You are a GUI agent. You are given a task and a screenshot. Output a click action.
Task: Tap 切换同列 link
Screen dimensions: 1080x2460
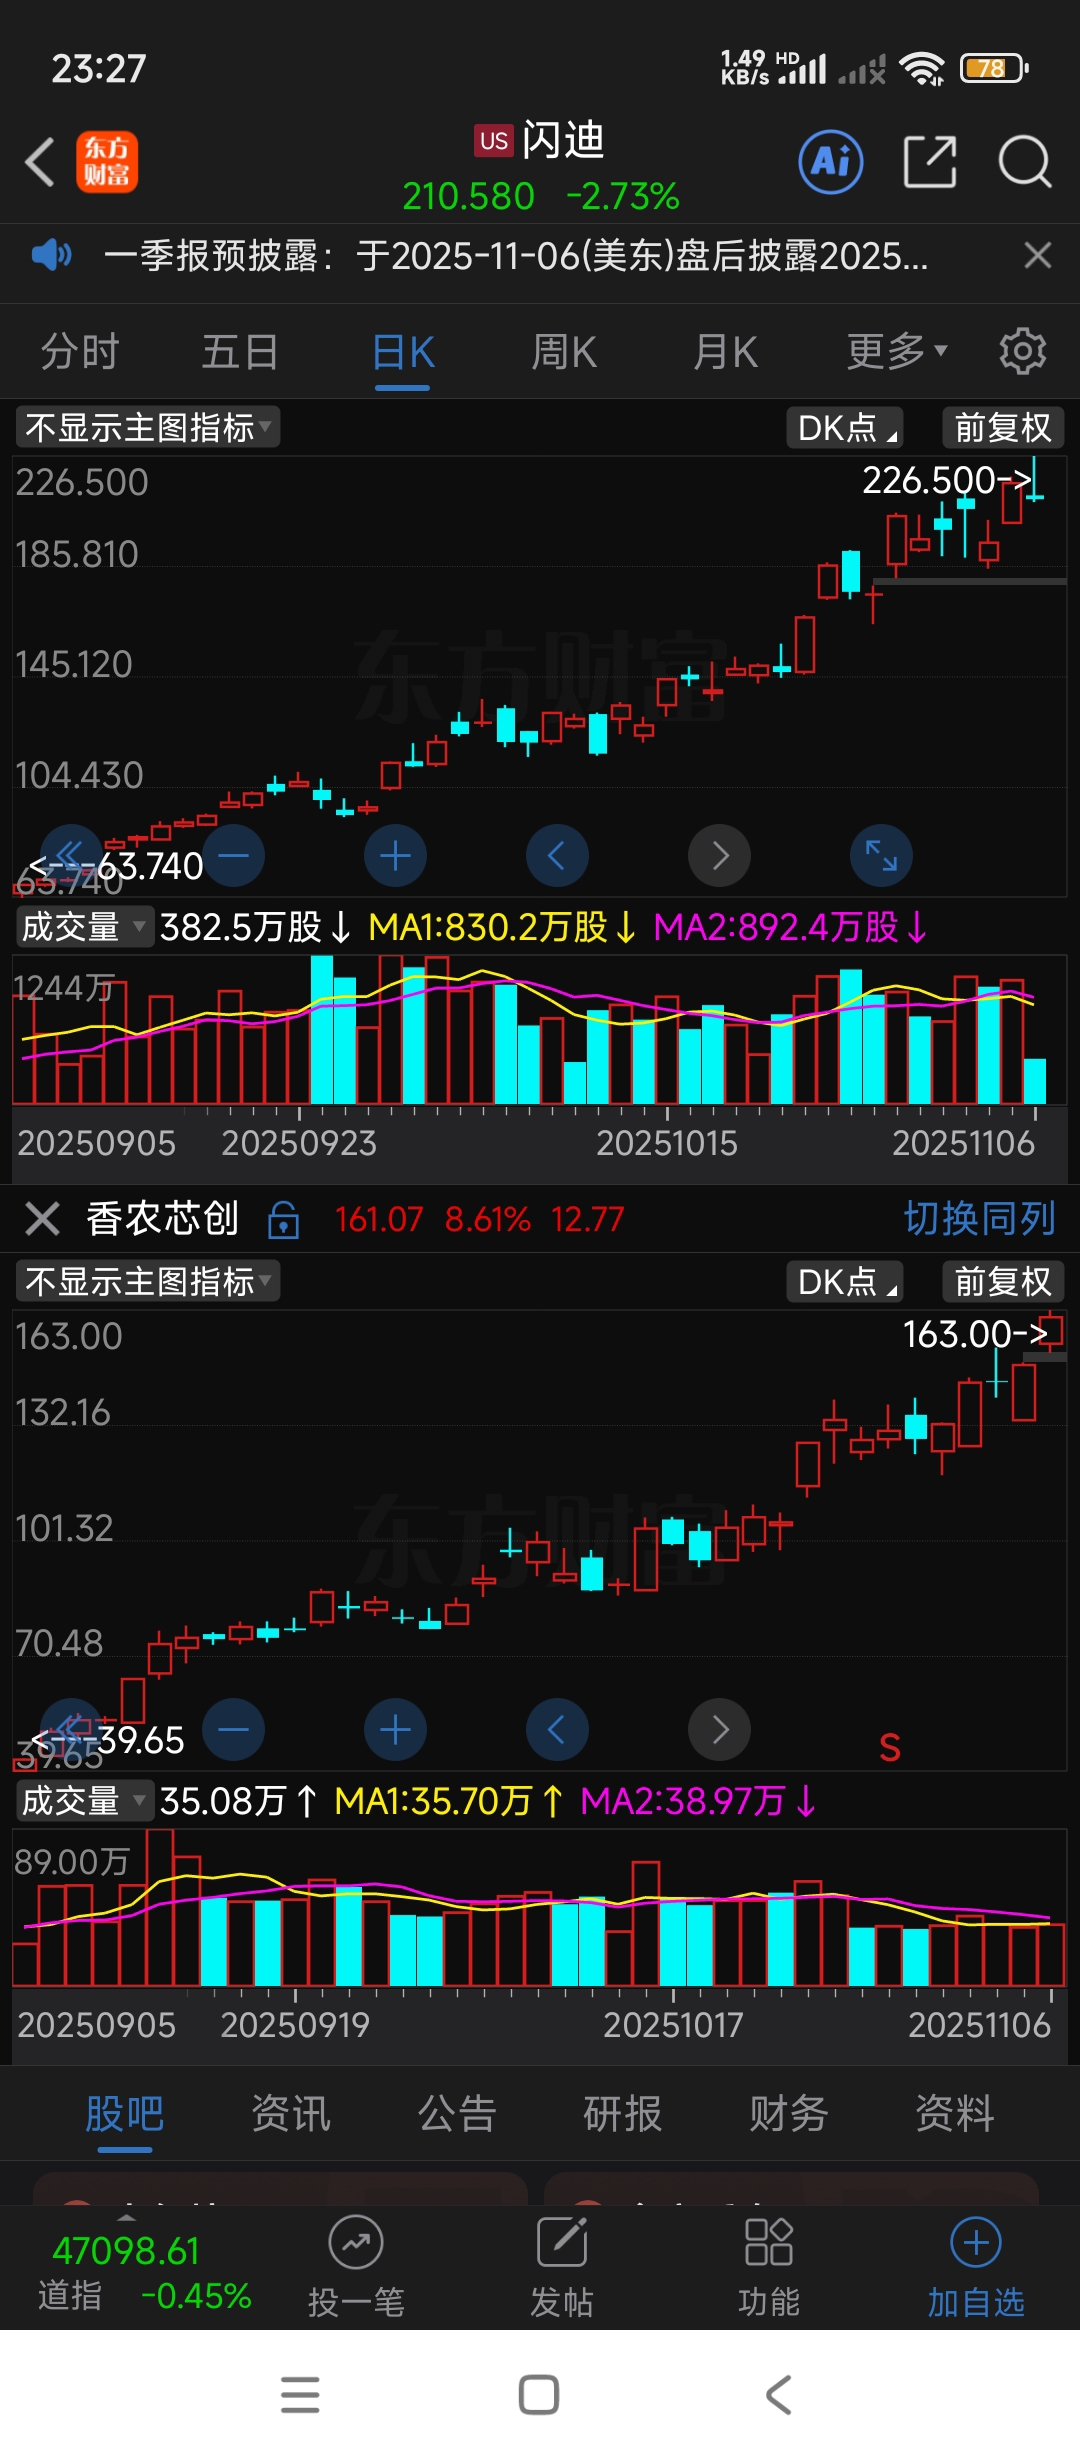click(980, 1219)
